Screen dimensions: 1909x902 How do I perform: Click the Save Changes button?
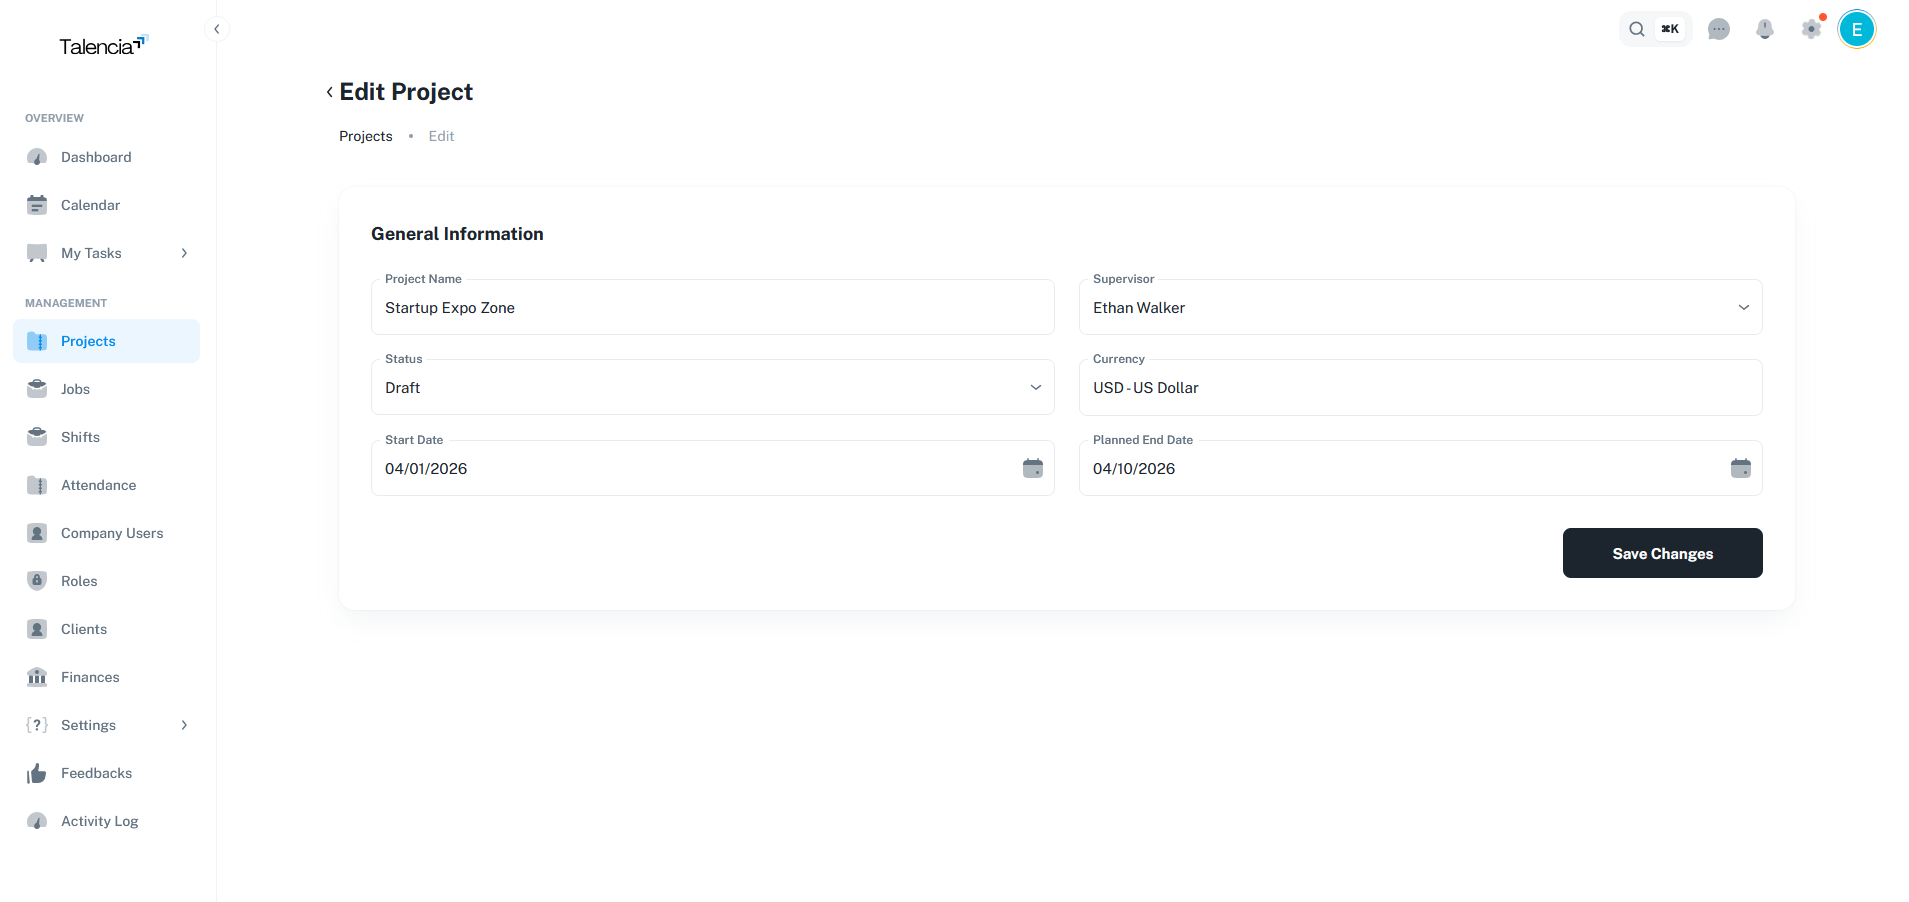coord(1662,553)
